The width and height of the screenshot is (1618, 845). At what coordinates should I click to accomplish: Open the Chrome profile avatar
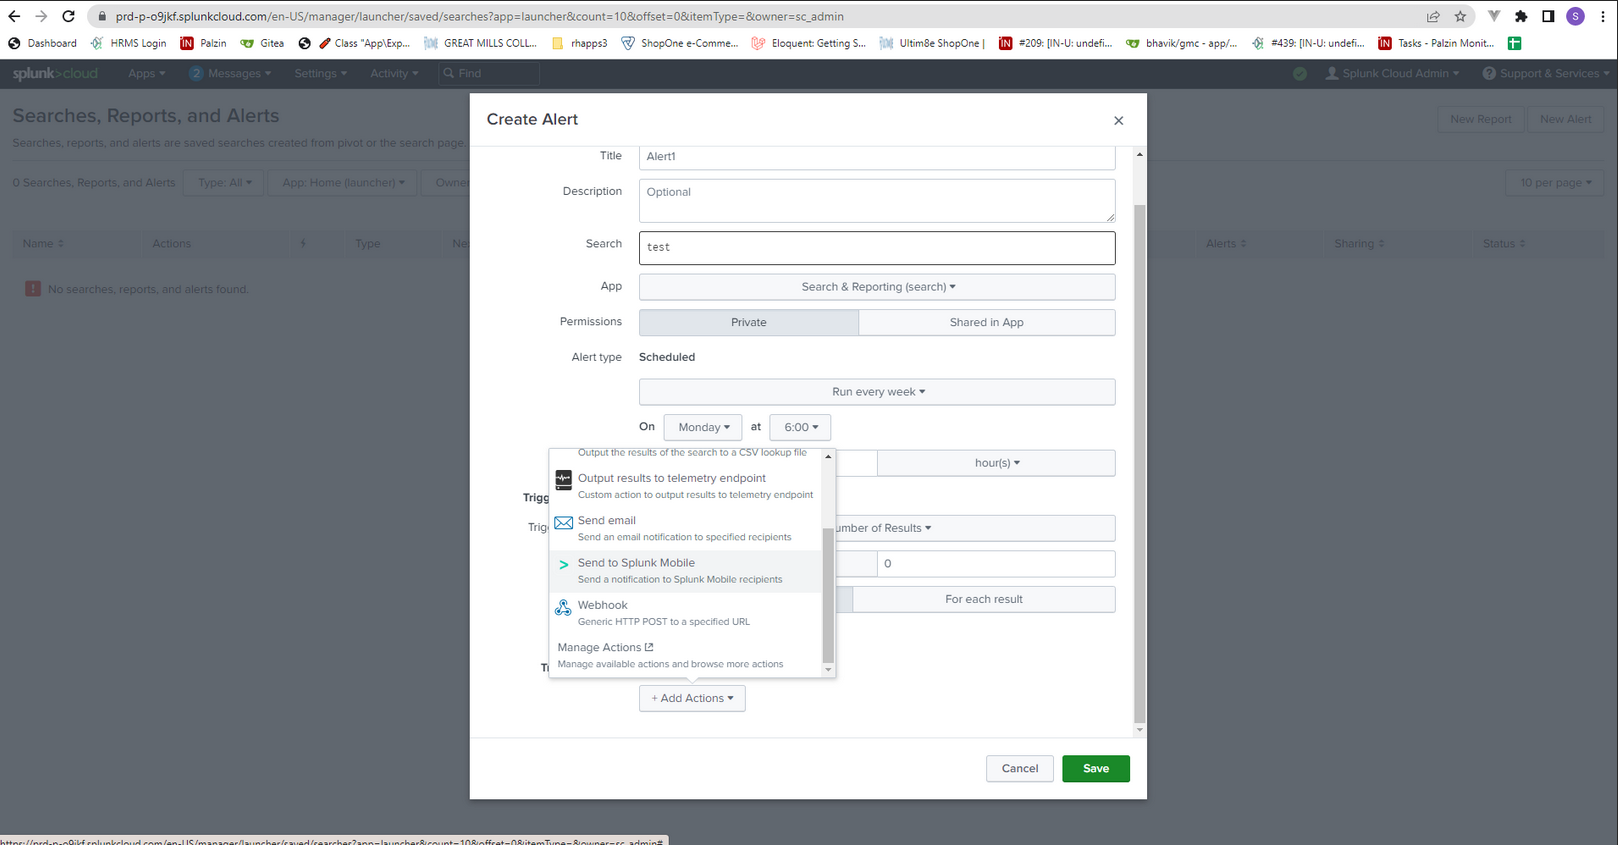tap(1575, 16)
